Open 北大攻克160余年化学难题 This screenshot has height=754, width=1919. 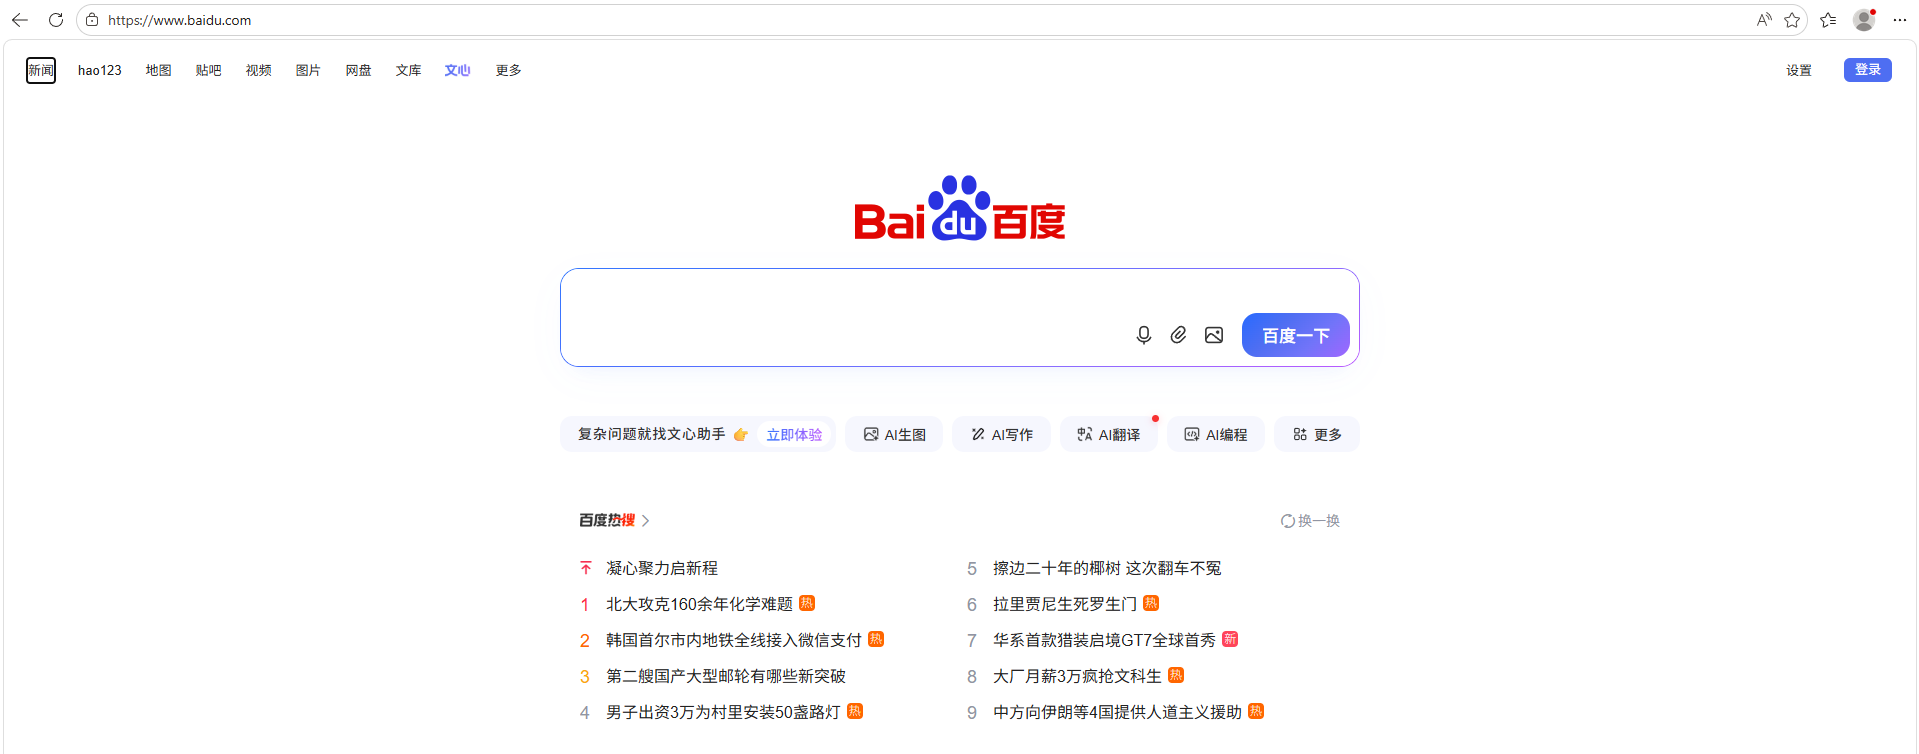tap(699, 604)
